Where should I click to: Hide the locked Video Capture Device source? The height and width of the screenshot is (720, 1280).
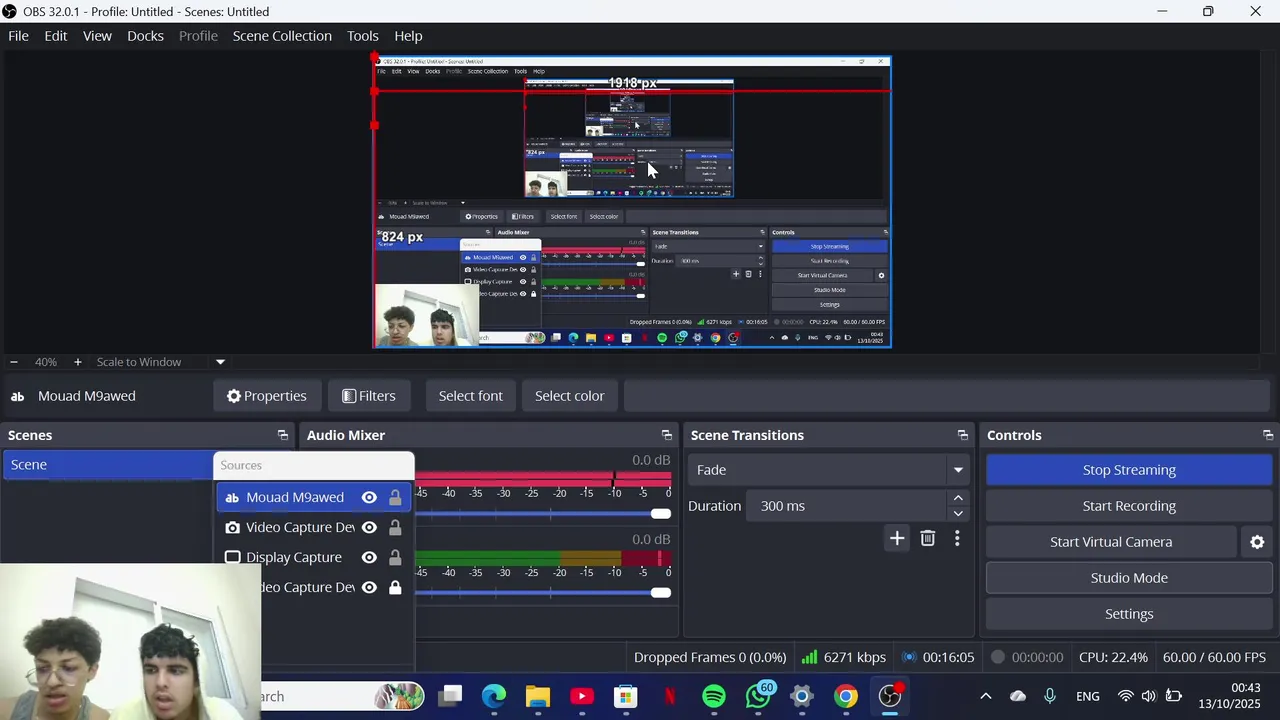369,588
